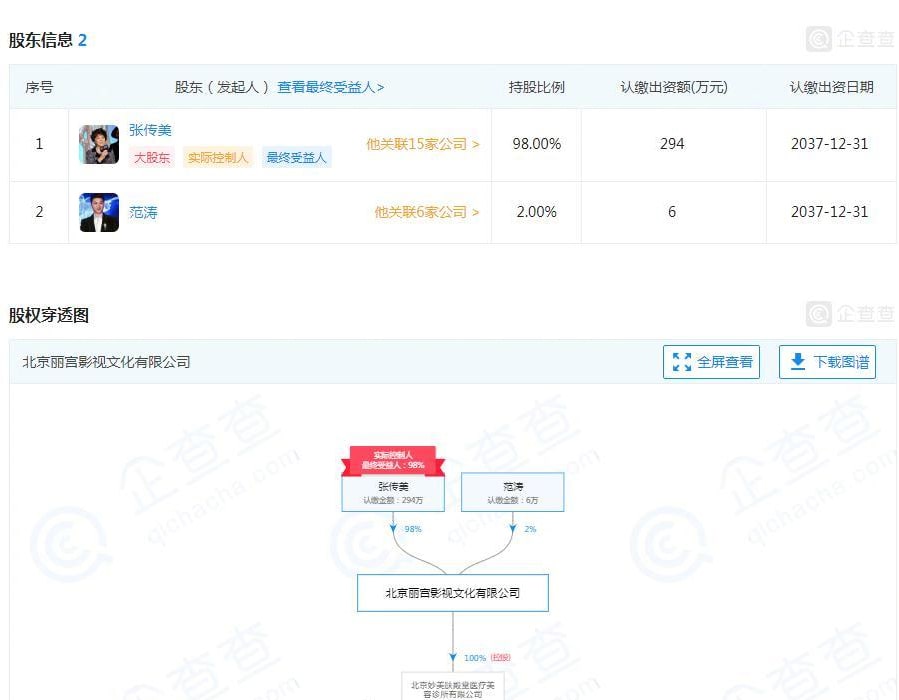Screen dimensions: 899x700
Task: Click the 98.00% shareholding cell
Action: (x=537, y=144)
